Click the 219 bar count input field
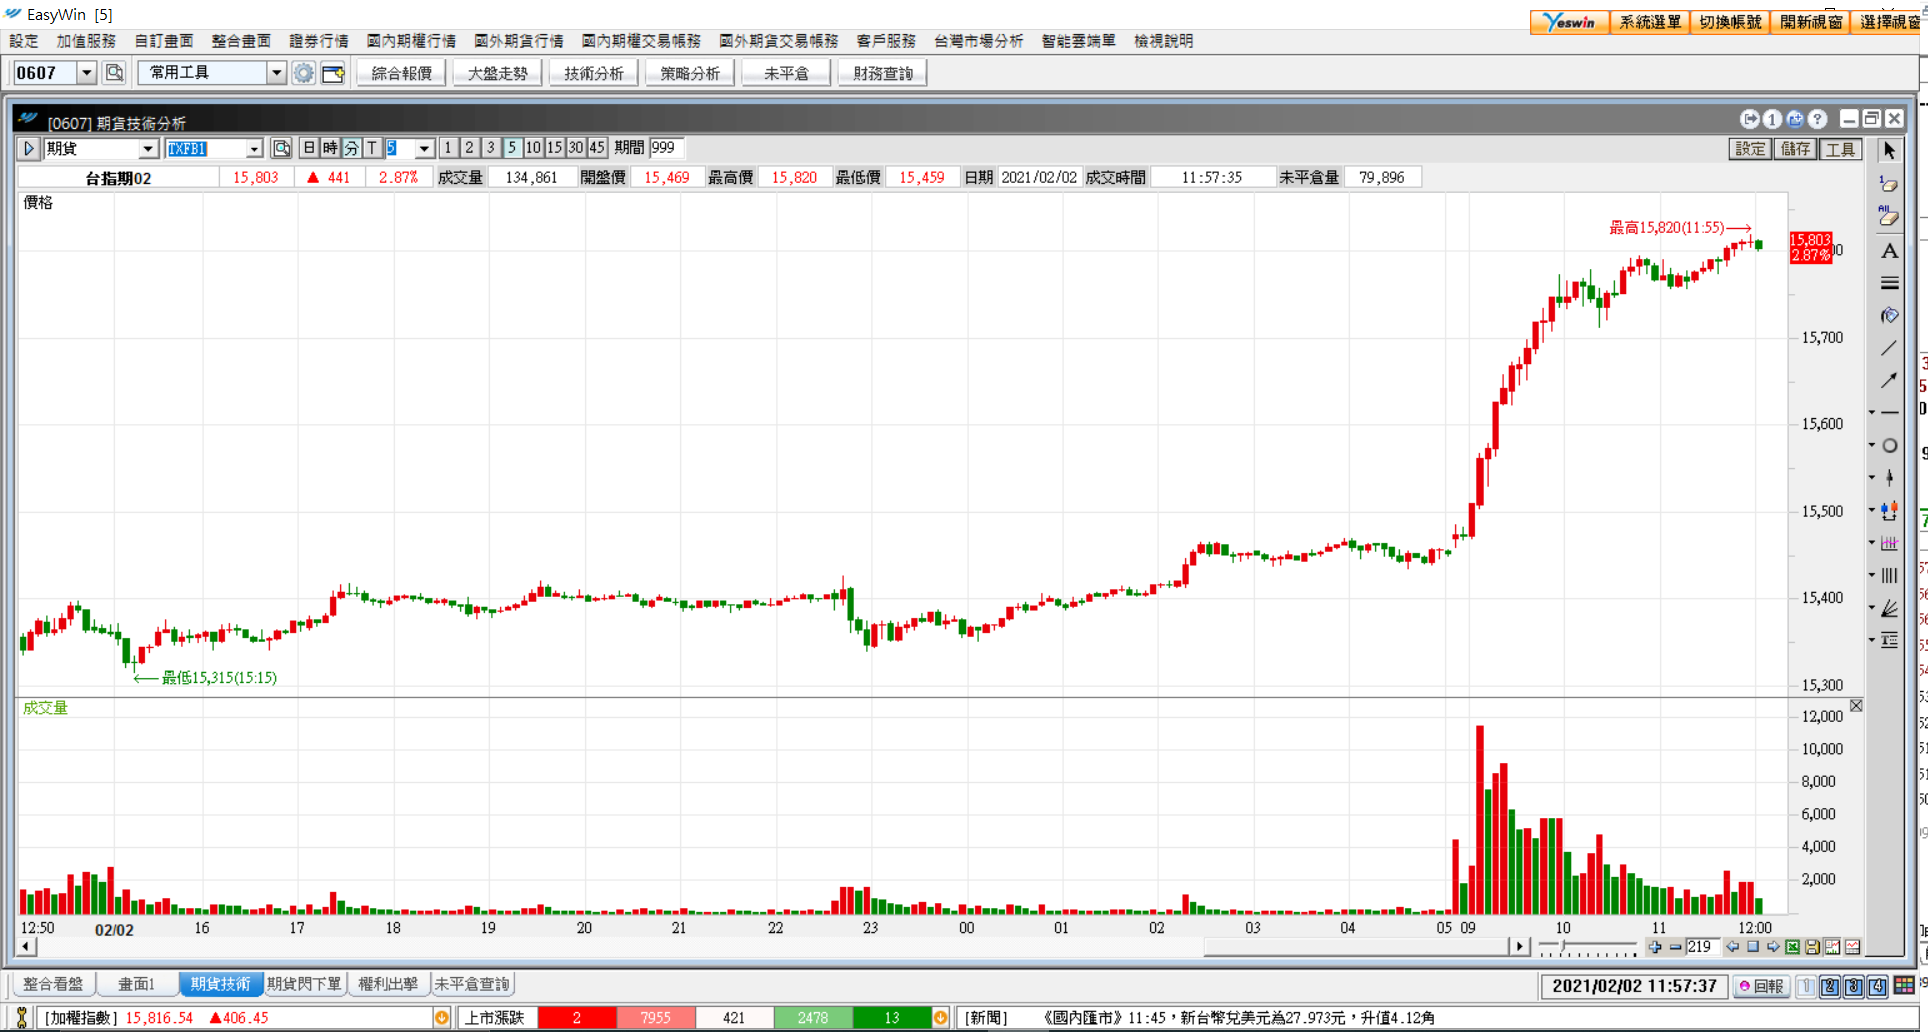The width and height of the screenshot is (1928, 1032). click(1702, 946)
